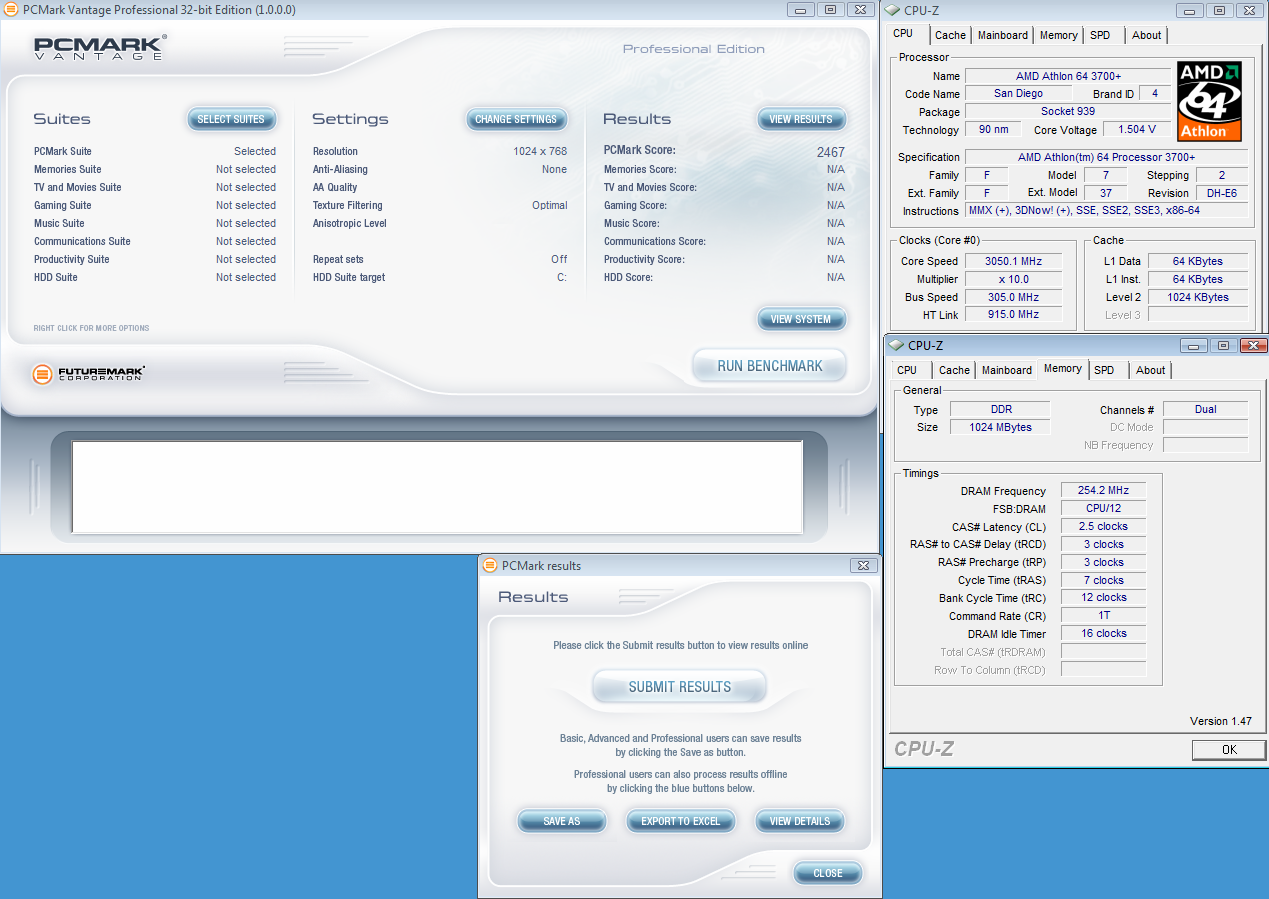Click the TV and Movies Suite row
1269x899 pixels.
click(155, 187)
